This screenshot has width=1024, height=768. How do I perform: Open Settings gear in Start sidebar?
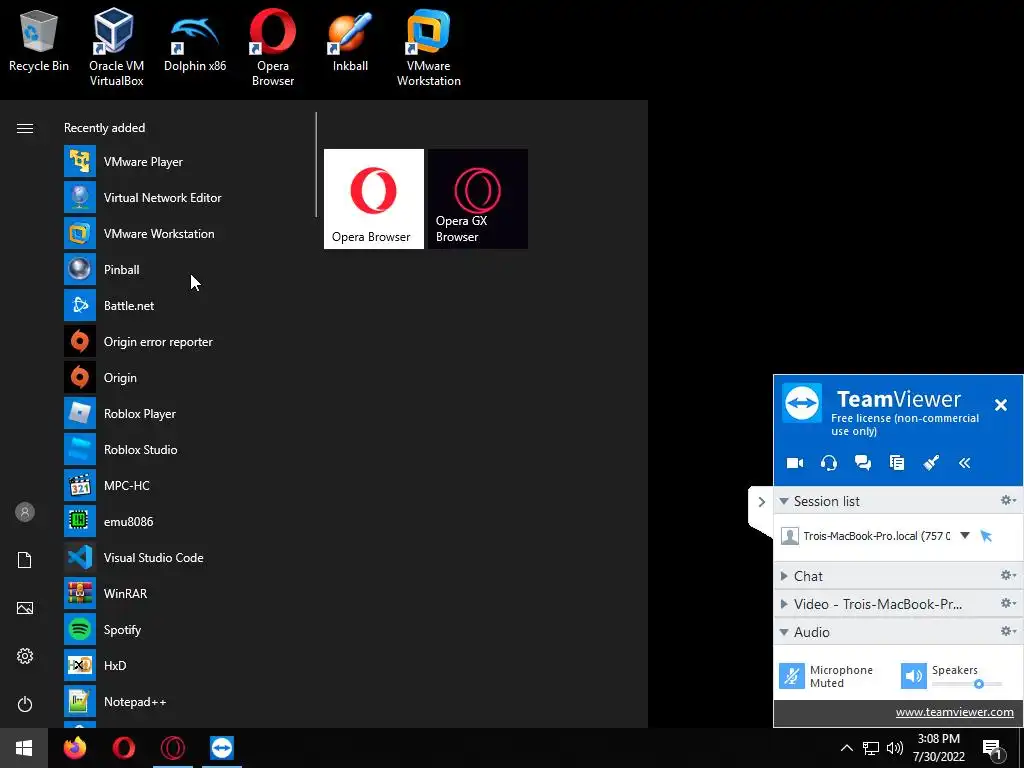pyautogui.click(x=25, y=656)
